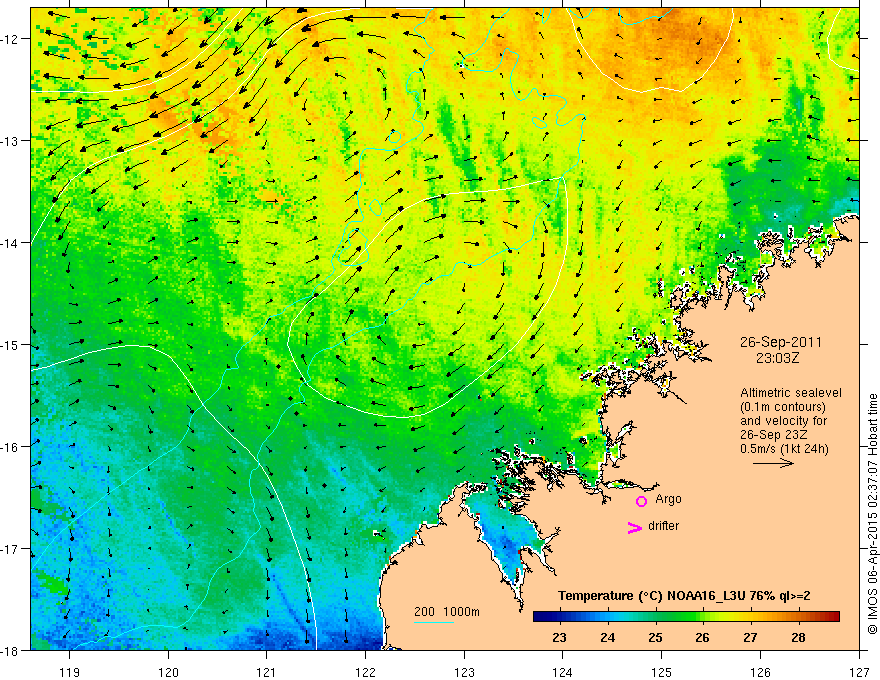Click the longitude label 122
Image resolution: width=880 pixels, height=680 pixels.
(x=365, y=672)
